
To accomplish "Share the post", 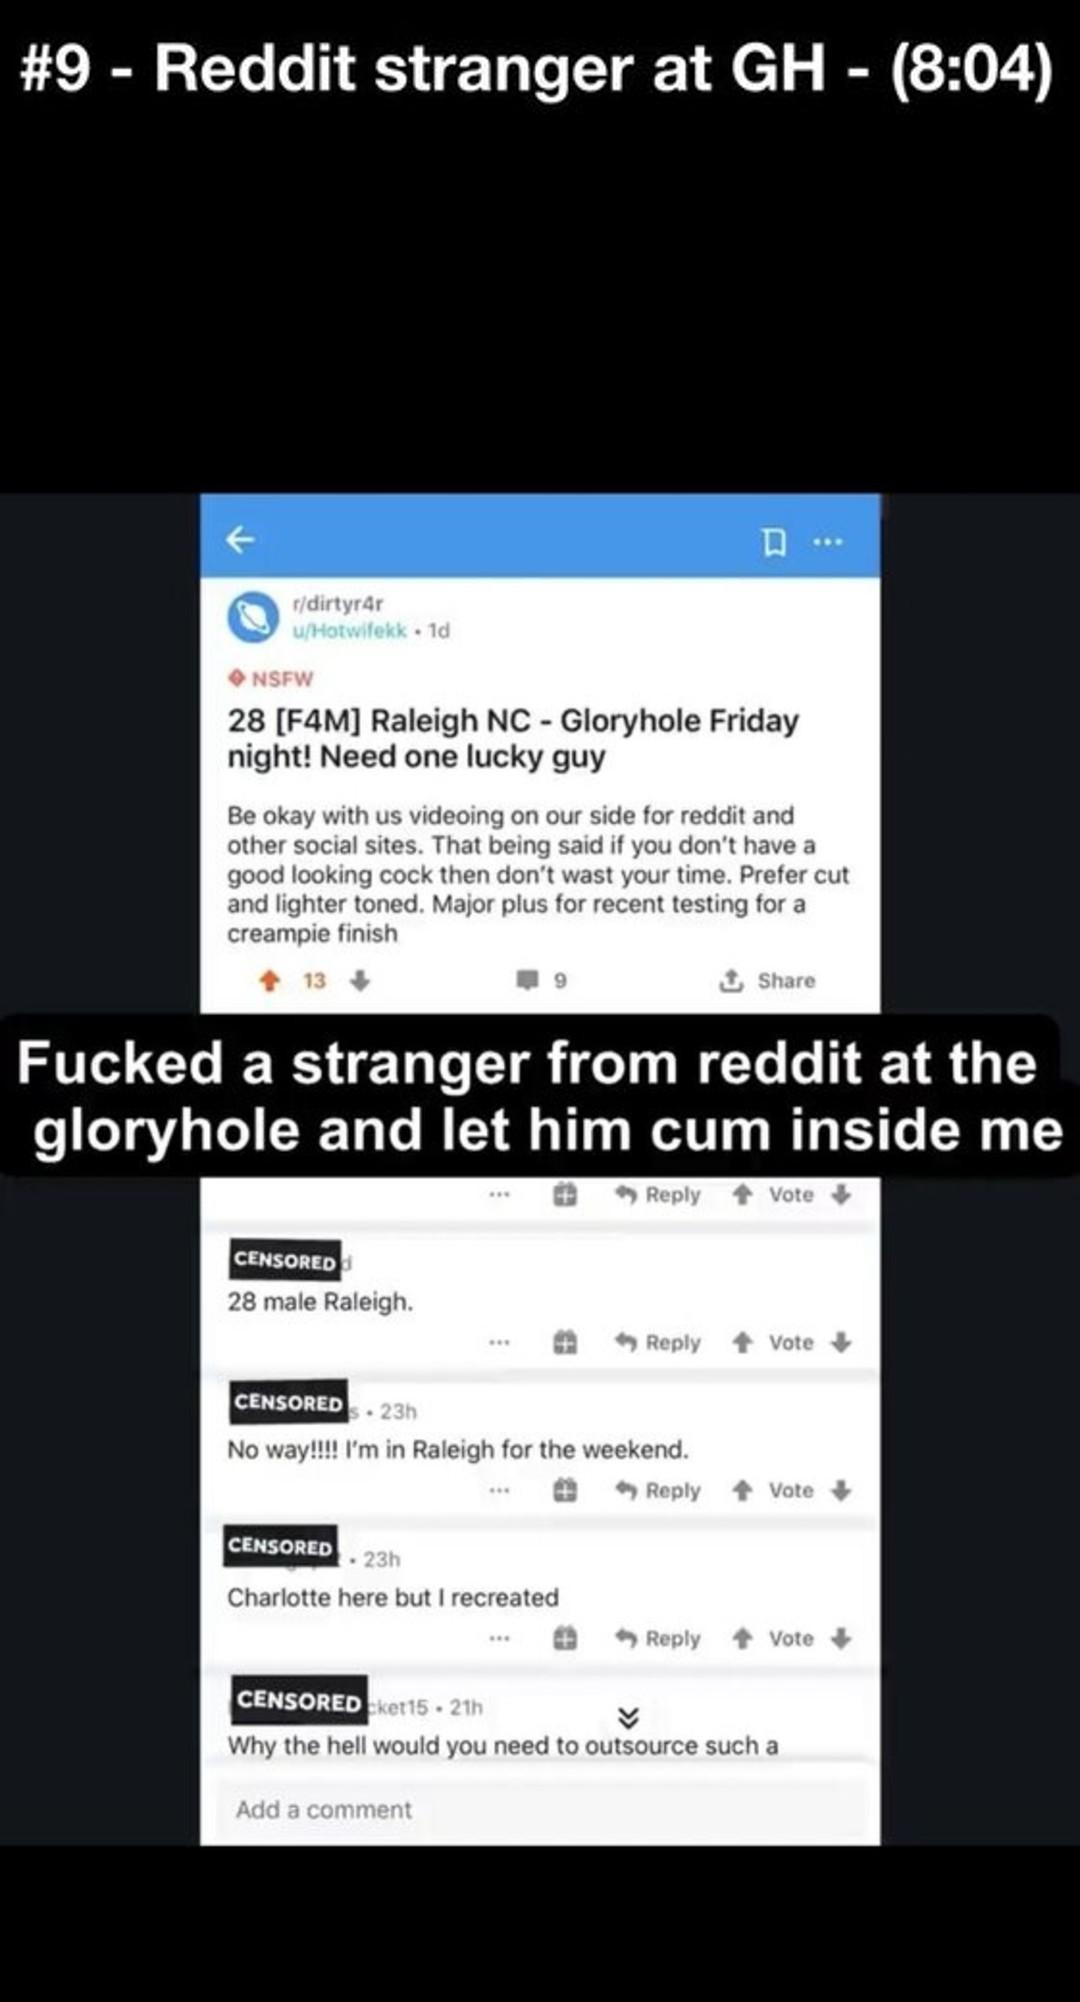I will (x=767, y=980).
